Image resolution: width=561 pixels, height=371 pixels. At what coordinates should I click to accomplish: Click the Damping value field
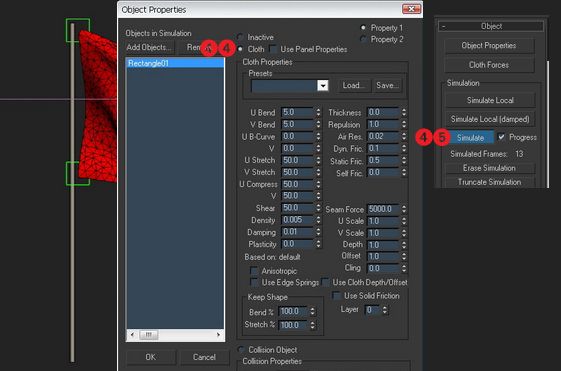298,232
